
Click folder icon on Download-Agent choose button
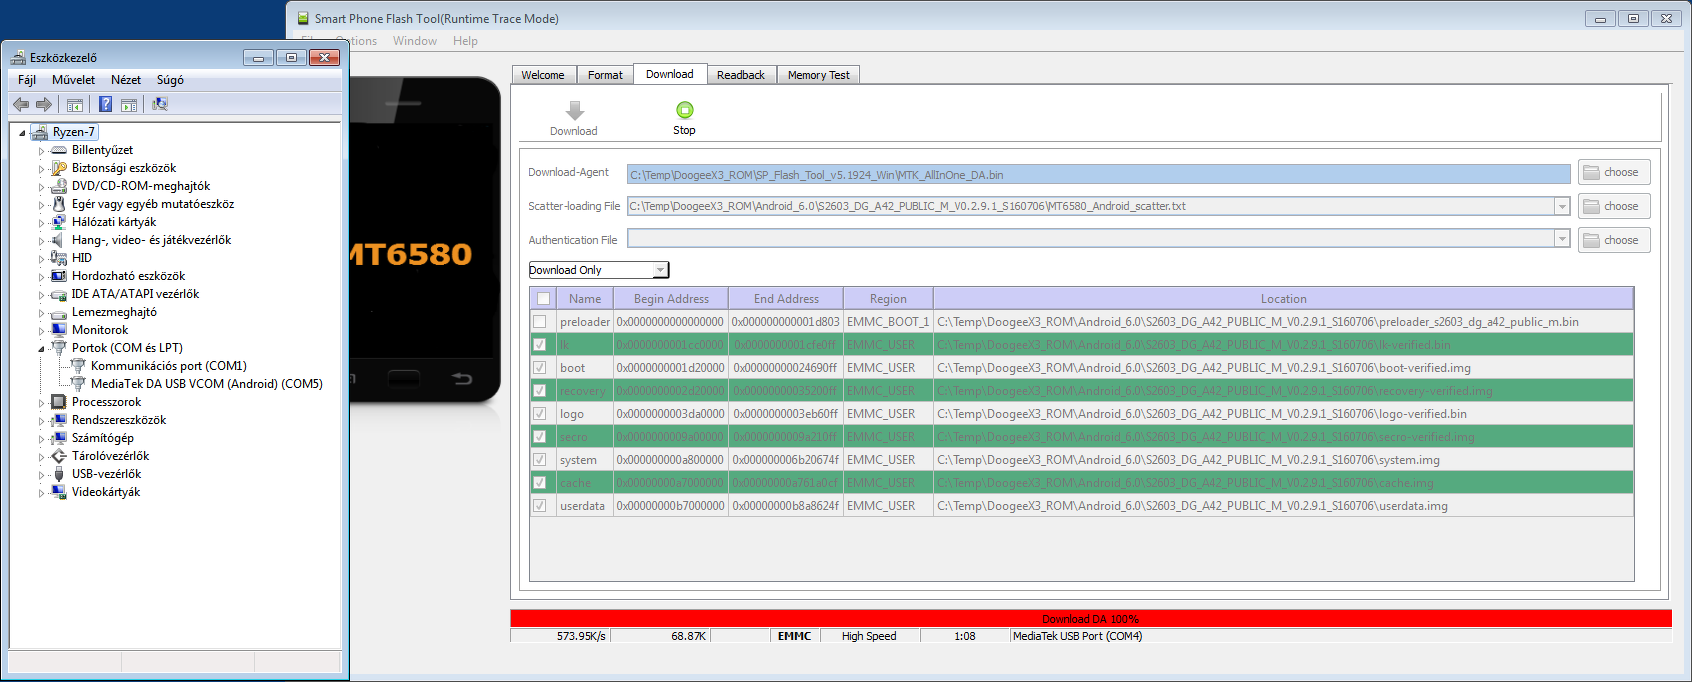click(x=1591, y=172)
